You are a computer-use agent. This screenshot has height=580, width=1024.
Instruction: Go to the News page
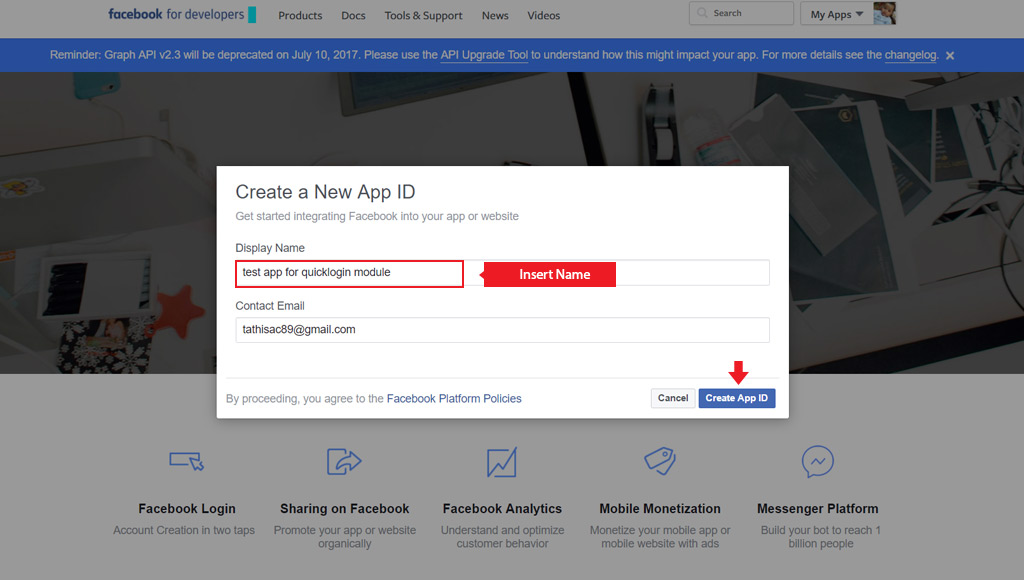(x=495, y=16)
